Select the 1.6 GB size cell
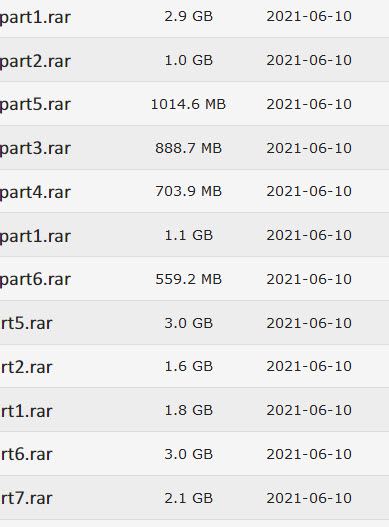389x527 pixels. 189,366
